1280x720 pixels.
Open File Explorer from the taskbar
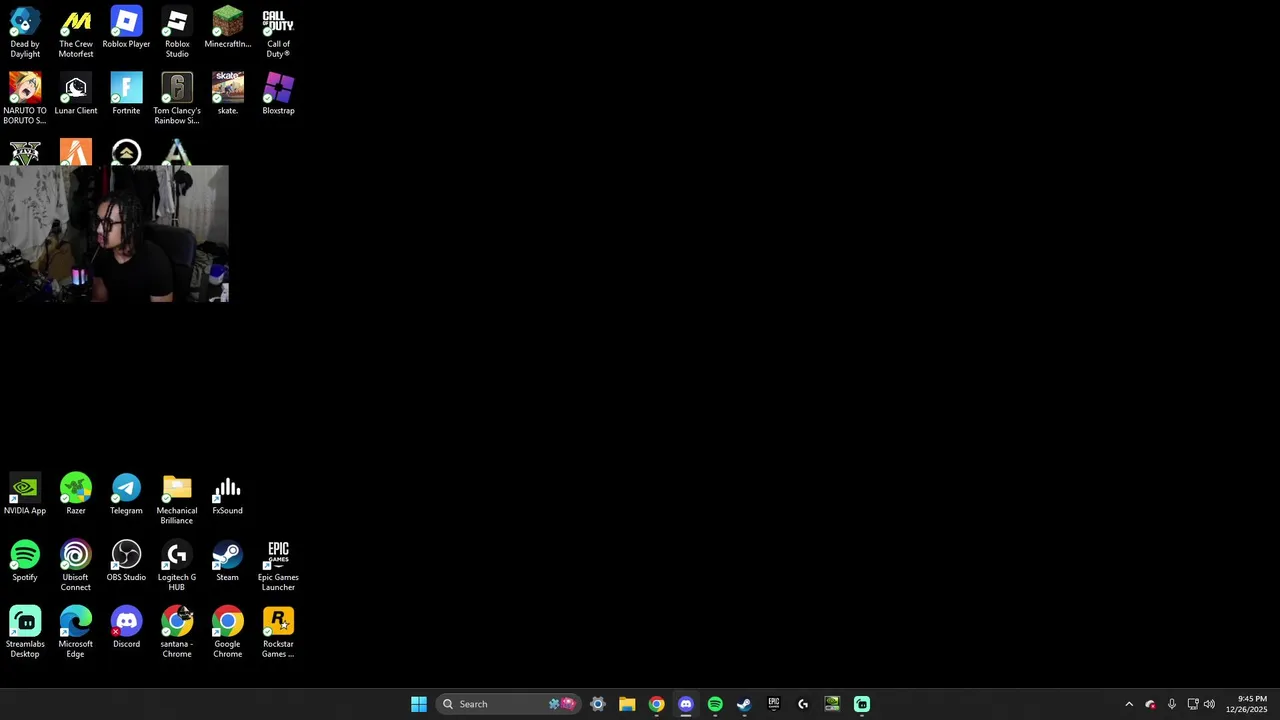[x=627, y=704]
